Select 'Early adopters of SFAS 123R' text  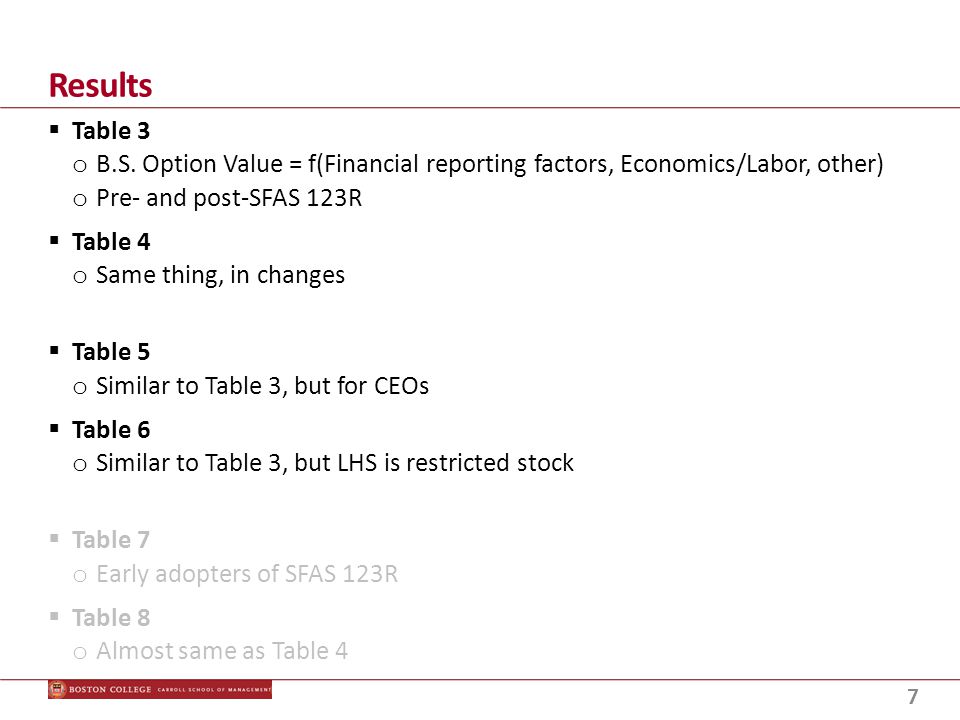tap(247, 574)
